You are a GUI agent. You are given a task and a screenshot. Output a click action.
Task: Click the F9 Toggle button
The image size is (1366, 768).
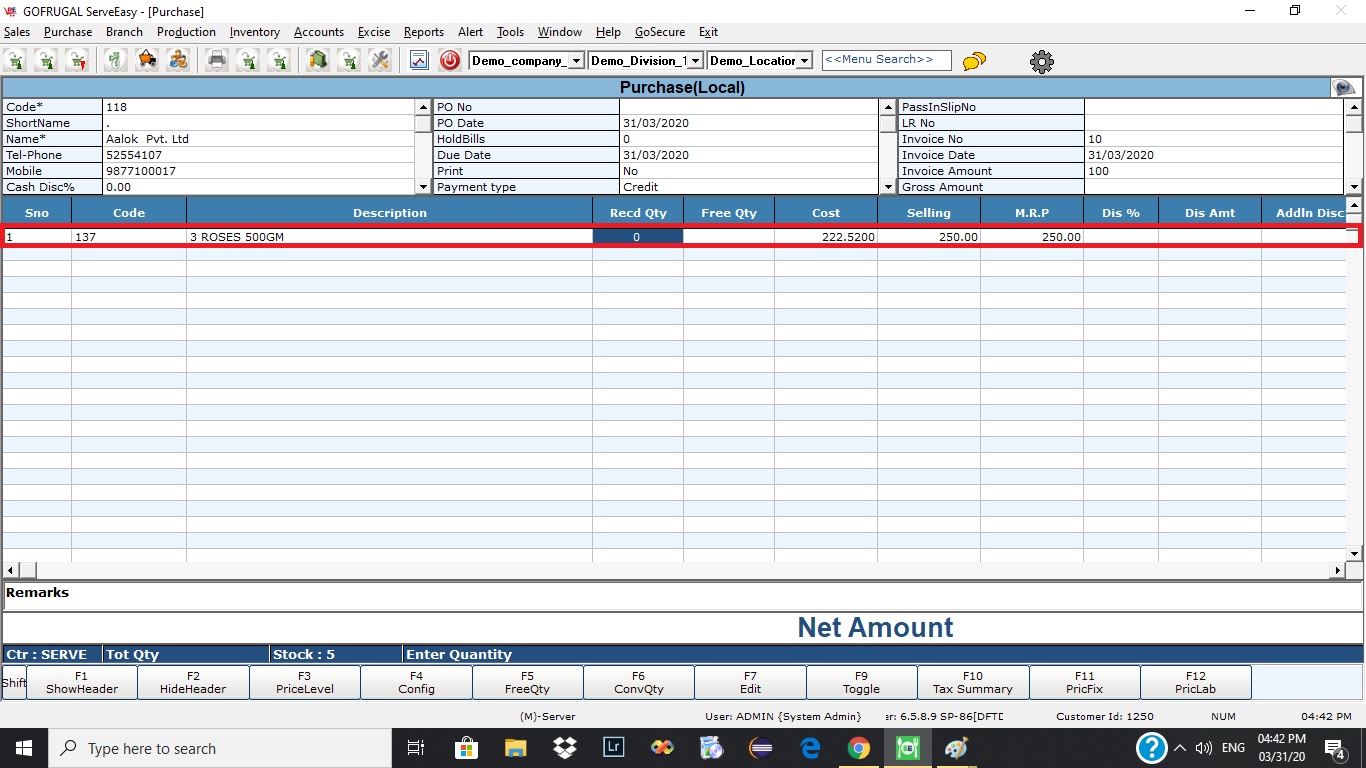[861, 682]
